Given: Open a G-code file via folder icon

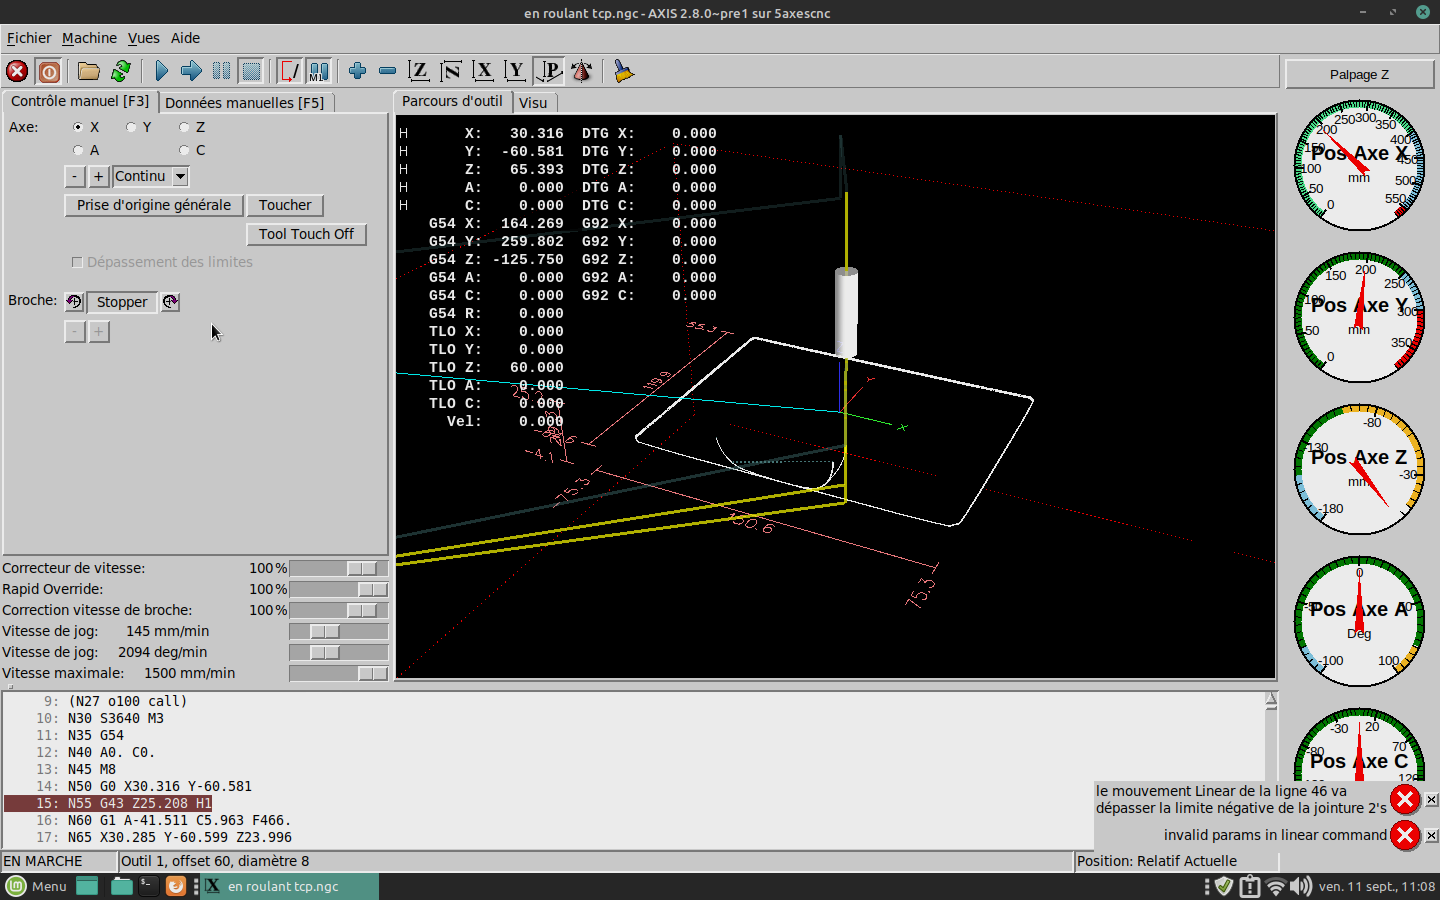Looking at the screenshot, I should point(89,71).
